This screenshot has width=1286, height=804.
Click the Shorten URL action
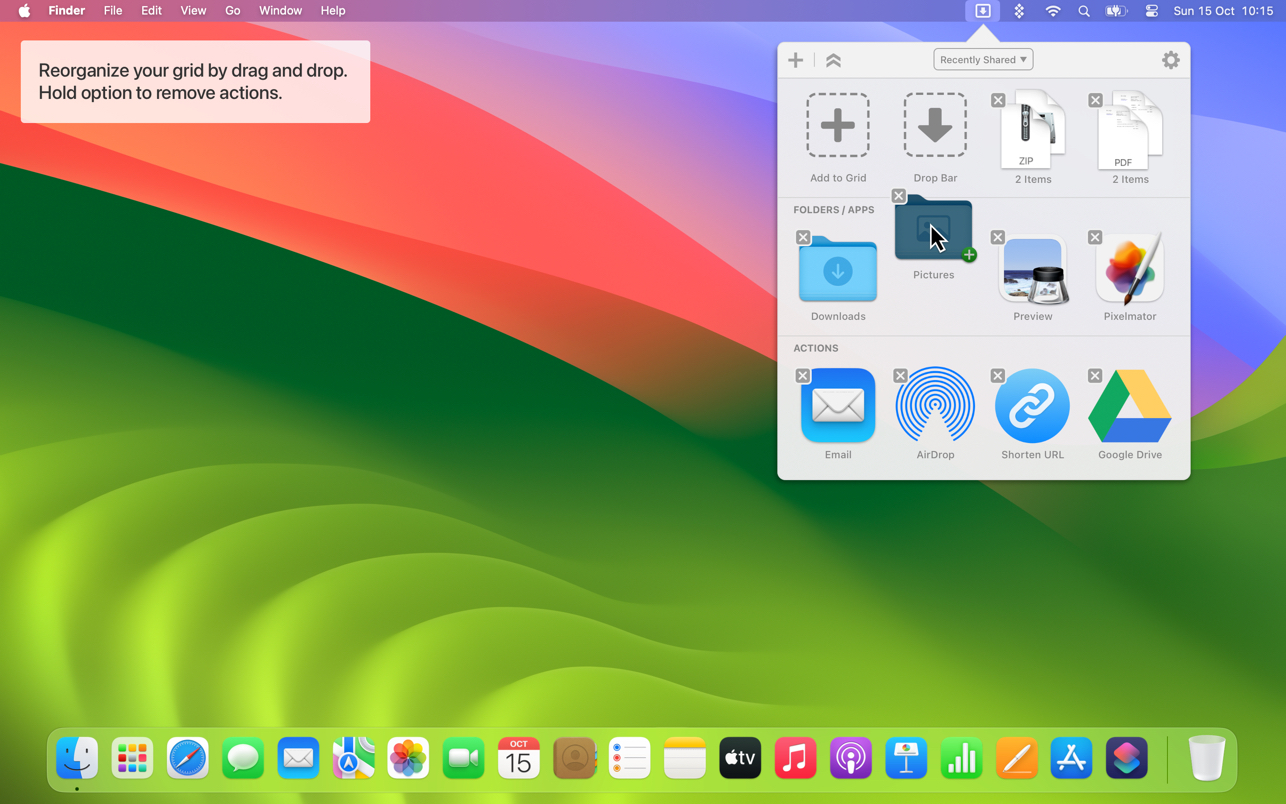[1032, 406]
